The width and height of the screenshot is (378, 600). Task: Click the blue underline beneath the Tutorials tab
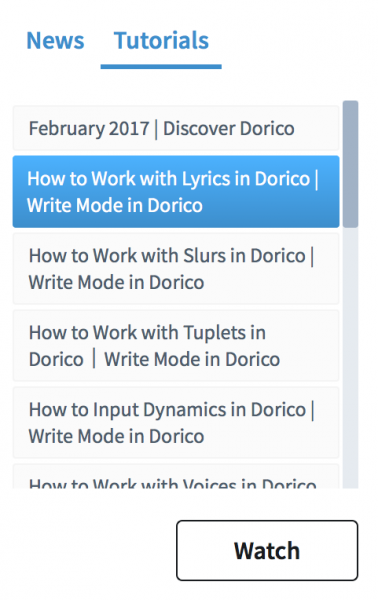(161, 67)
